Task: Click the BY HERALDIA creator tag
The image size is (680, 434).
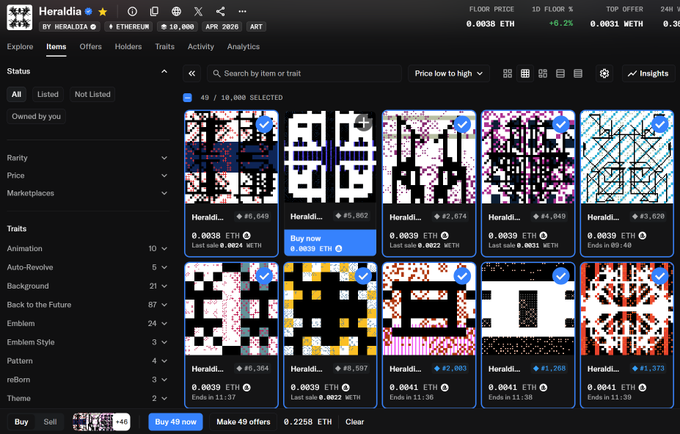Action: [x=69, y=27]
